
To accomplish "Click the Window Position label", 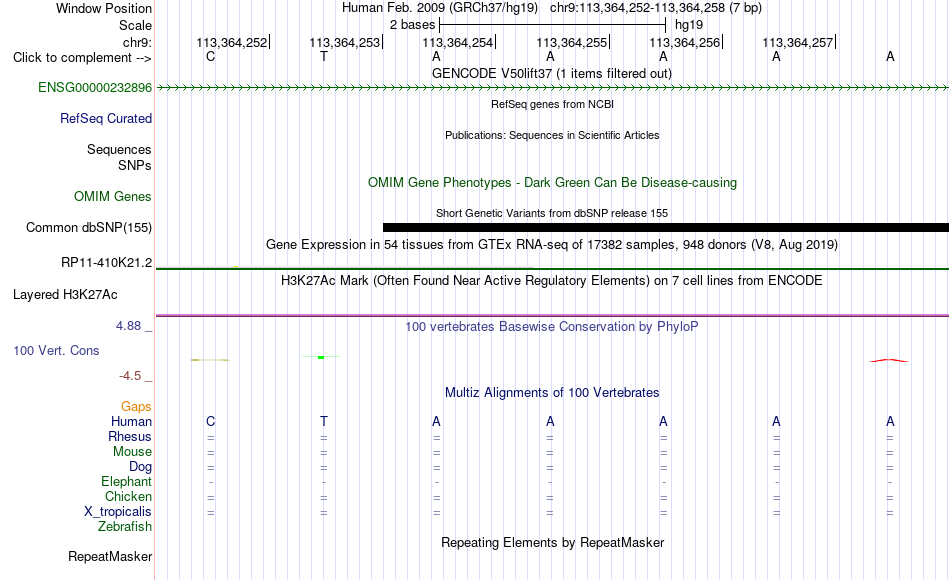I will [104, 8].
